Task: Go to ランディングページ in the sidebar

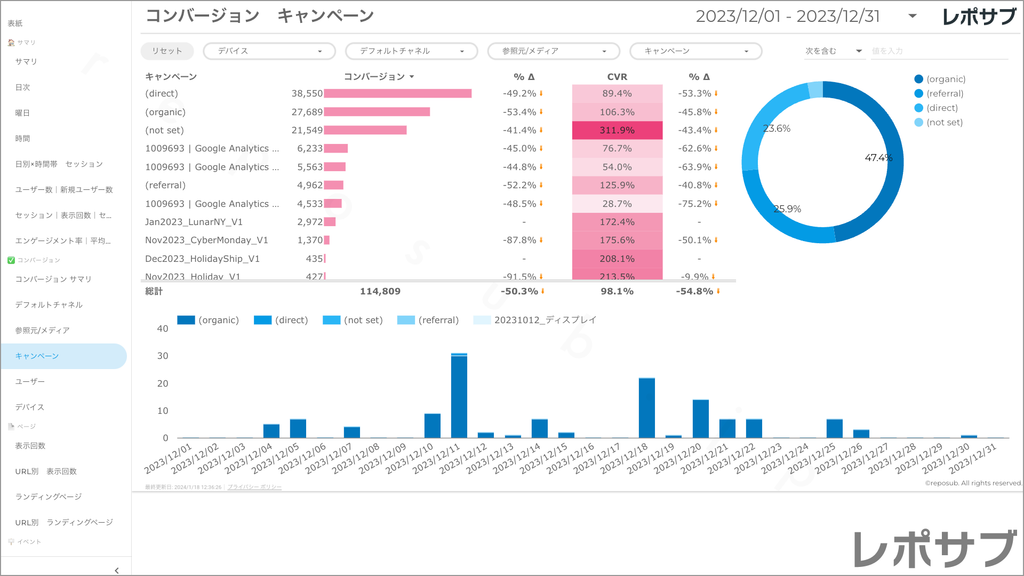Action: pyautogui.click(x=49, y=497)
